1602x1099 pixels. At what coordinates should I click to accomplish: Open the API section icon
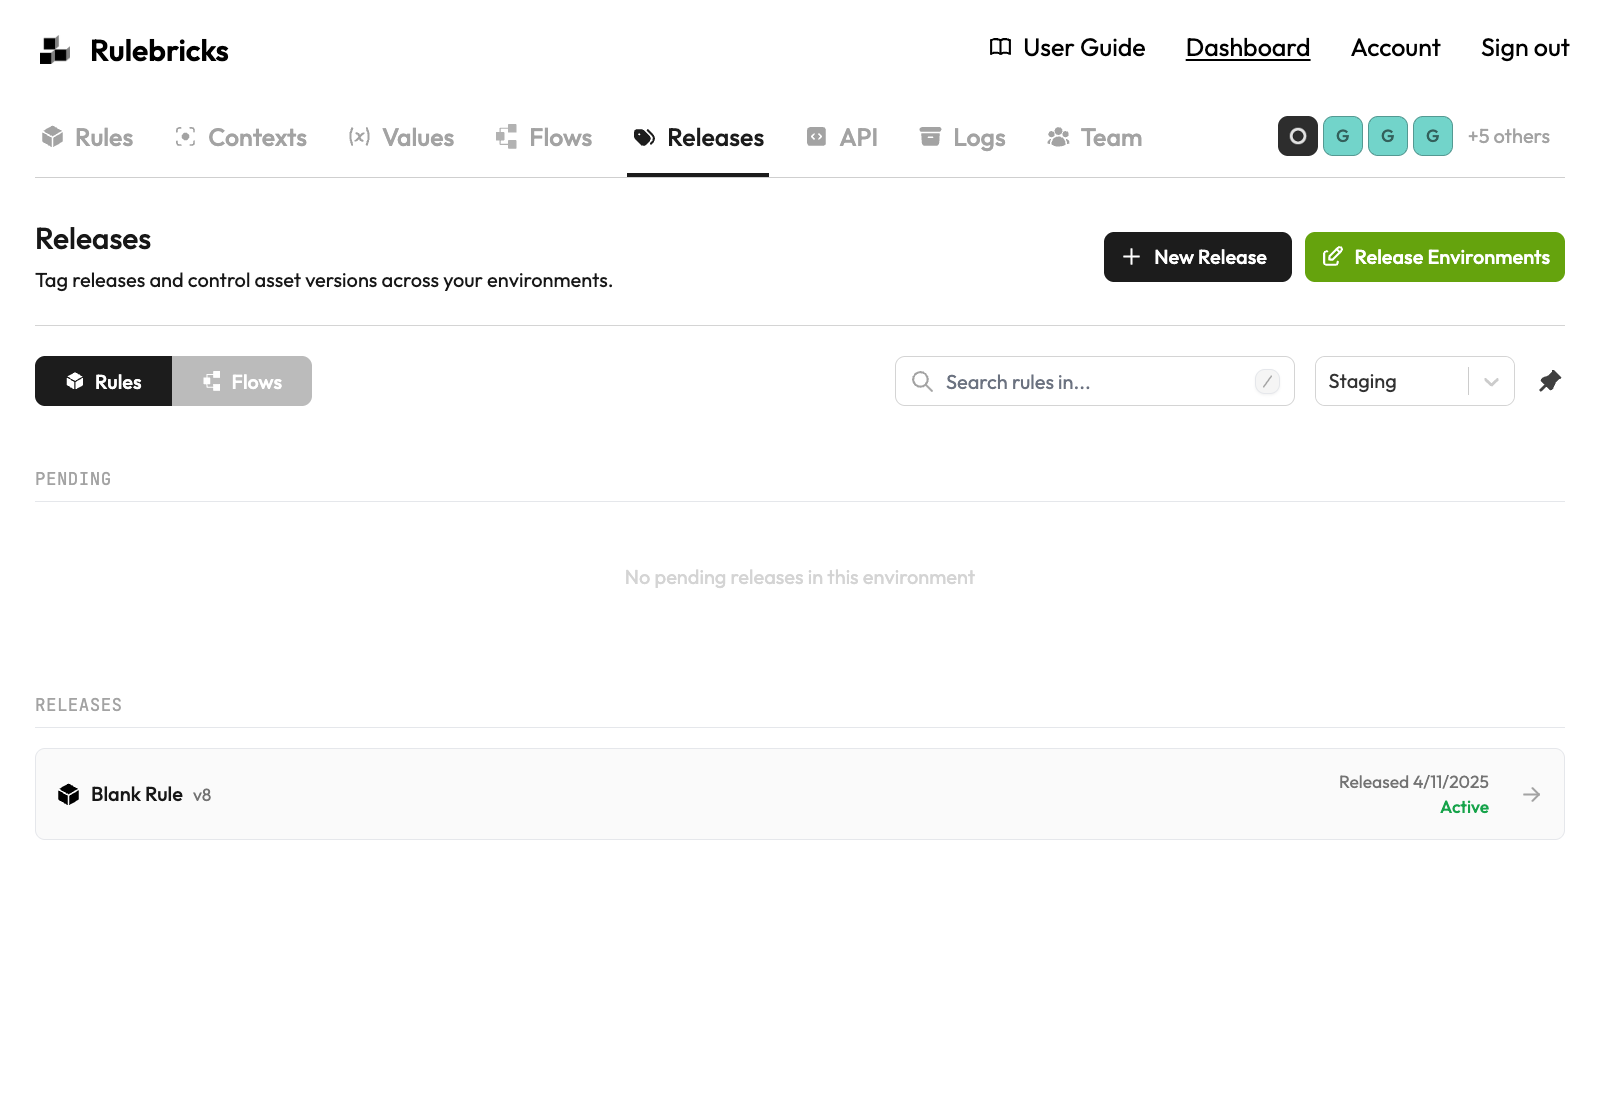coord(817,137)
